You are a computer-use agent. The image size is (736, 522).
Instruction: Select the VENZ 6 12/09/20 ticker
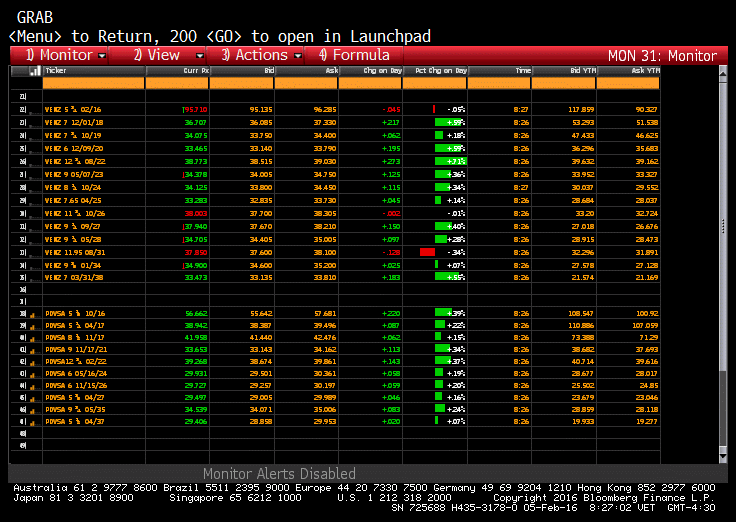(x=74, y=148)
